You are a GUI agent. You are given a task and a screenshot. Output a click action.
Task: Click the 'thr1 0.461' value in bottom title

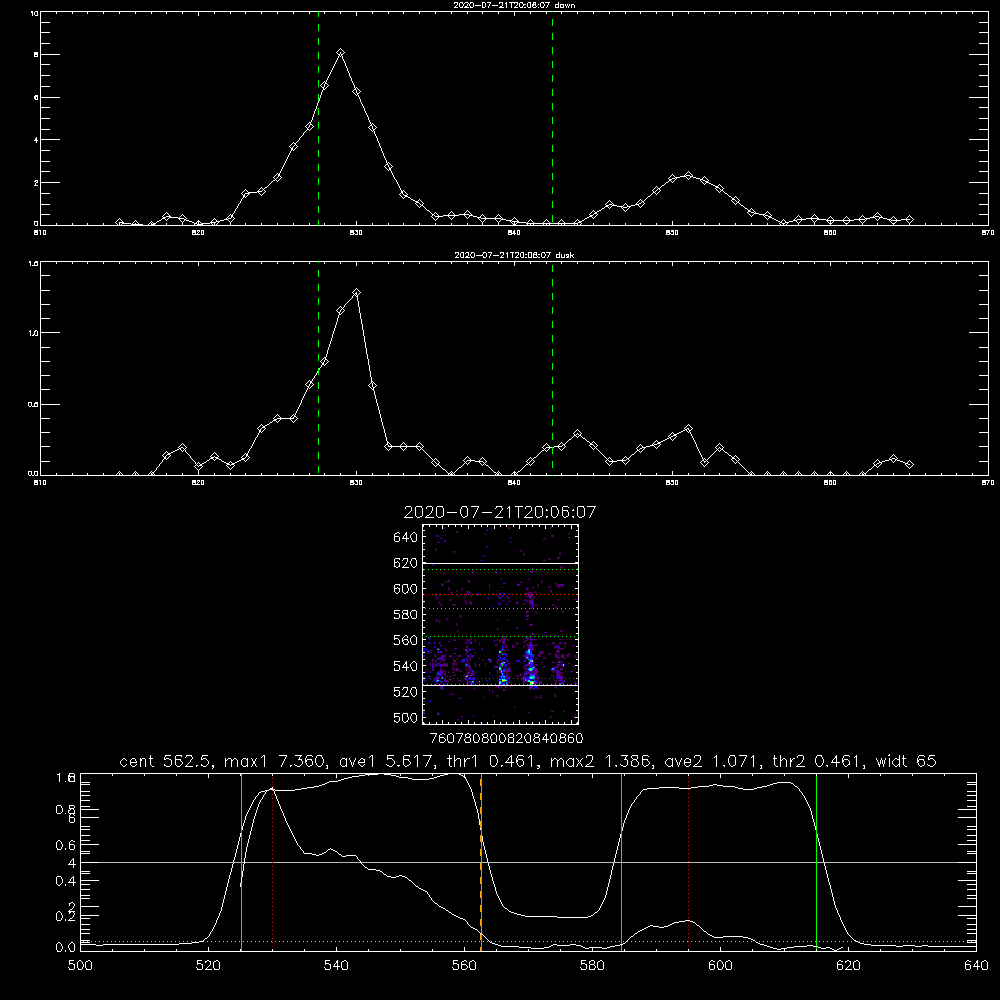490,761
